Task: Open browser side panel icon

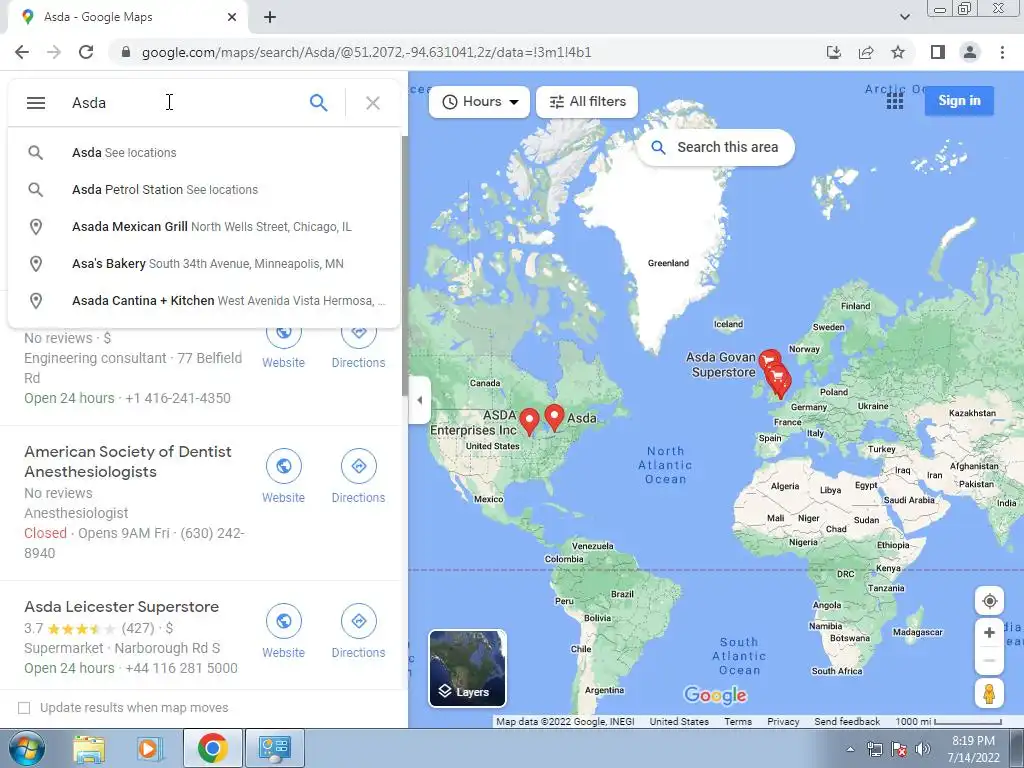Action: 938,52
